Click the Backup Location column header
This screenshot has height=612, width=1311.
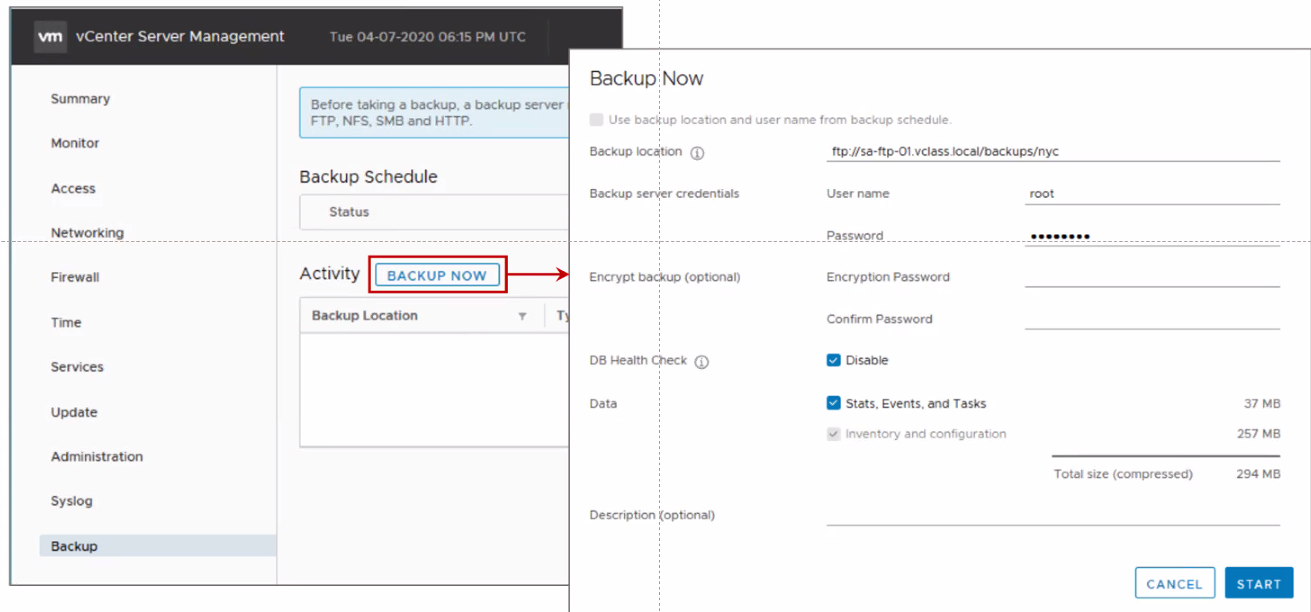click(x=365, y=316)
